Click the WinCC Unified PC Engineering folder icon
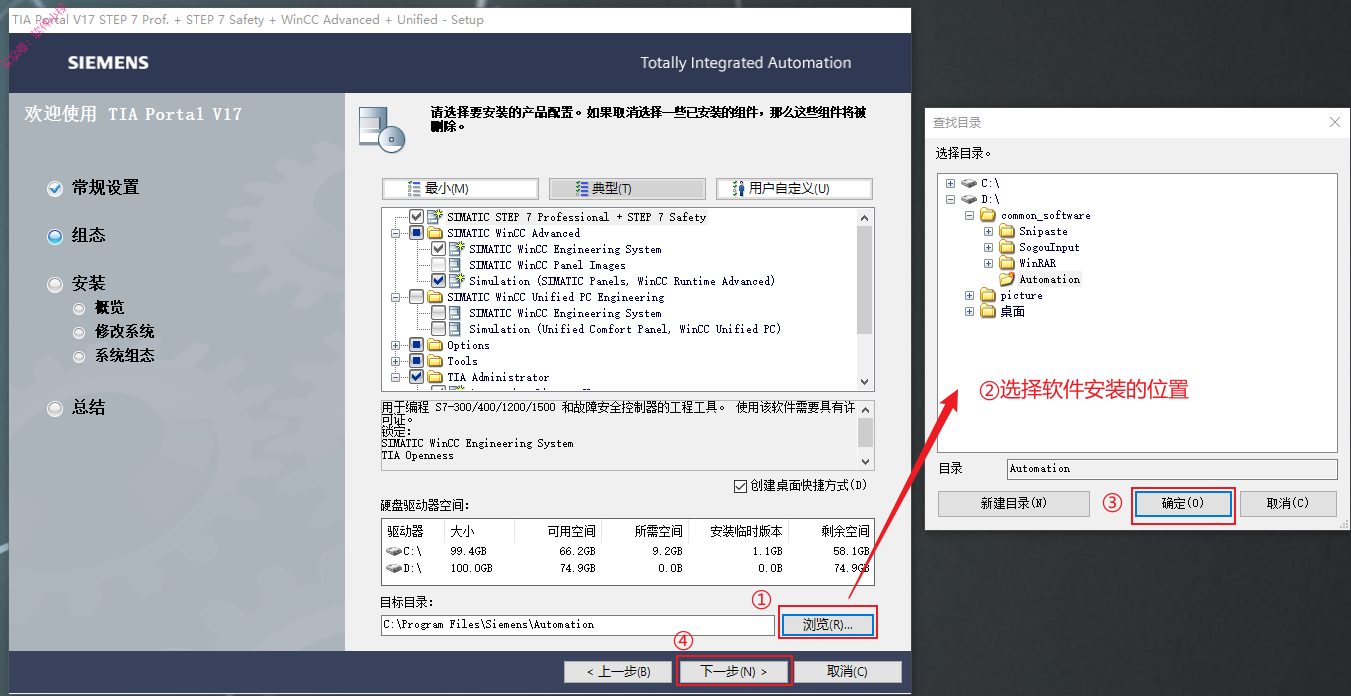The width and height of the screenshot is (1351, 696). pos(434,297)
